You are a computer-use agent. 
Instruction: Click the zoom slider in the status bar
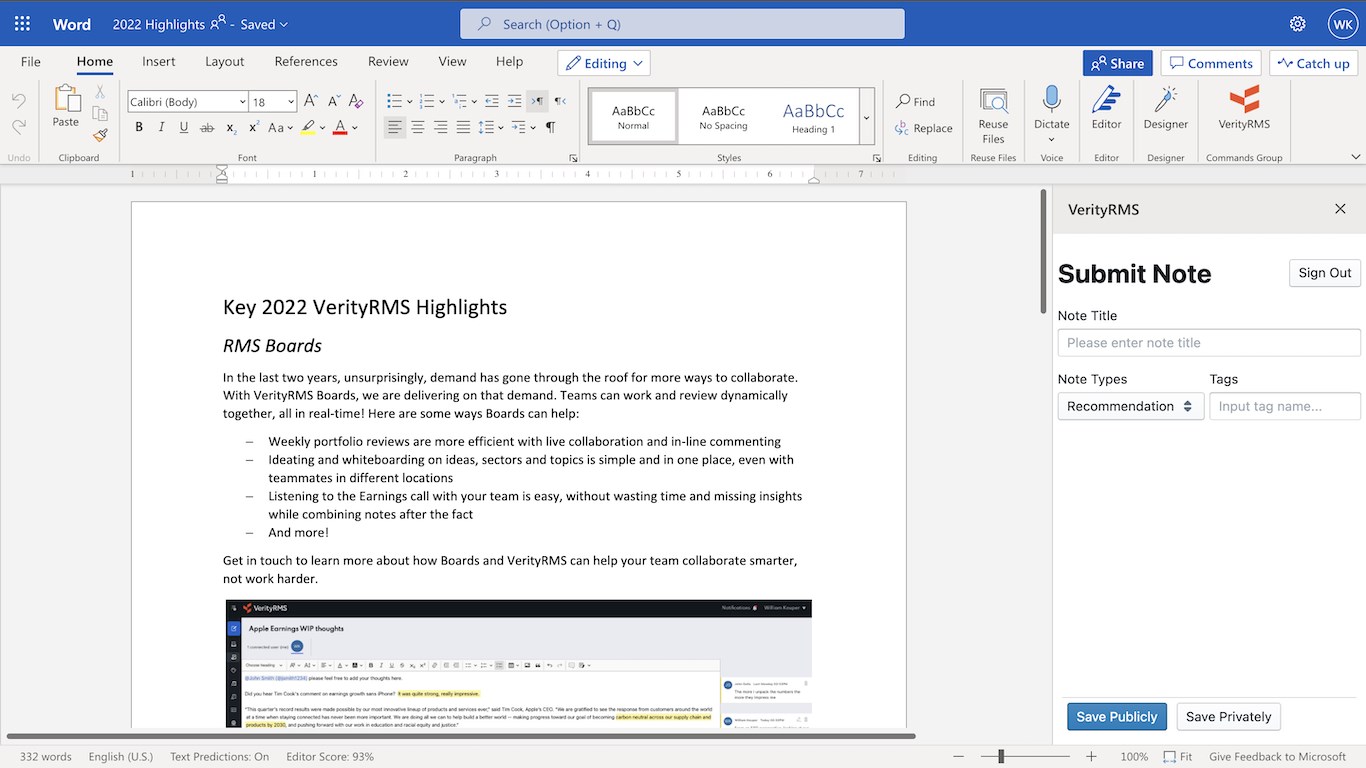(1024, 757)
